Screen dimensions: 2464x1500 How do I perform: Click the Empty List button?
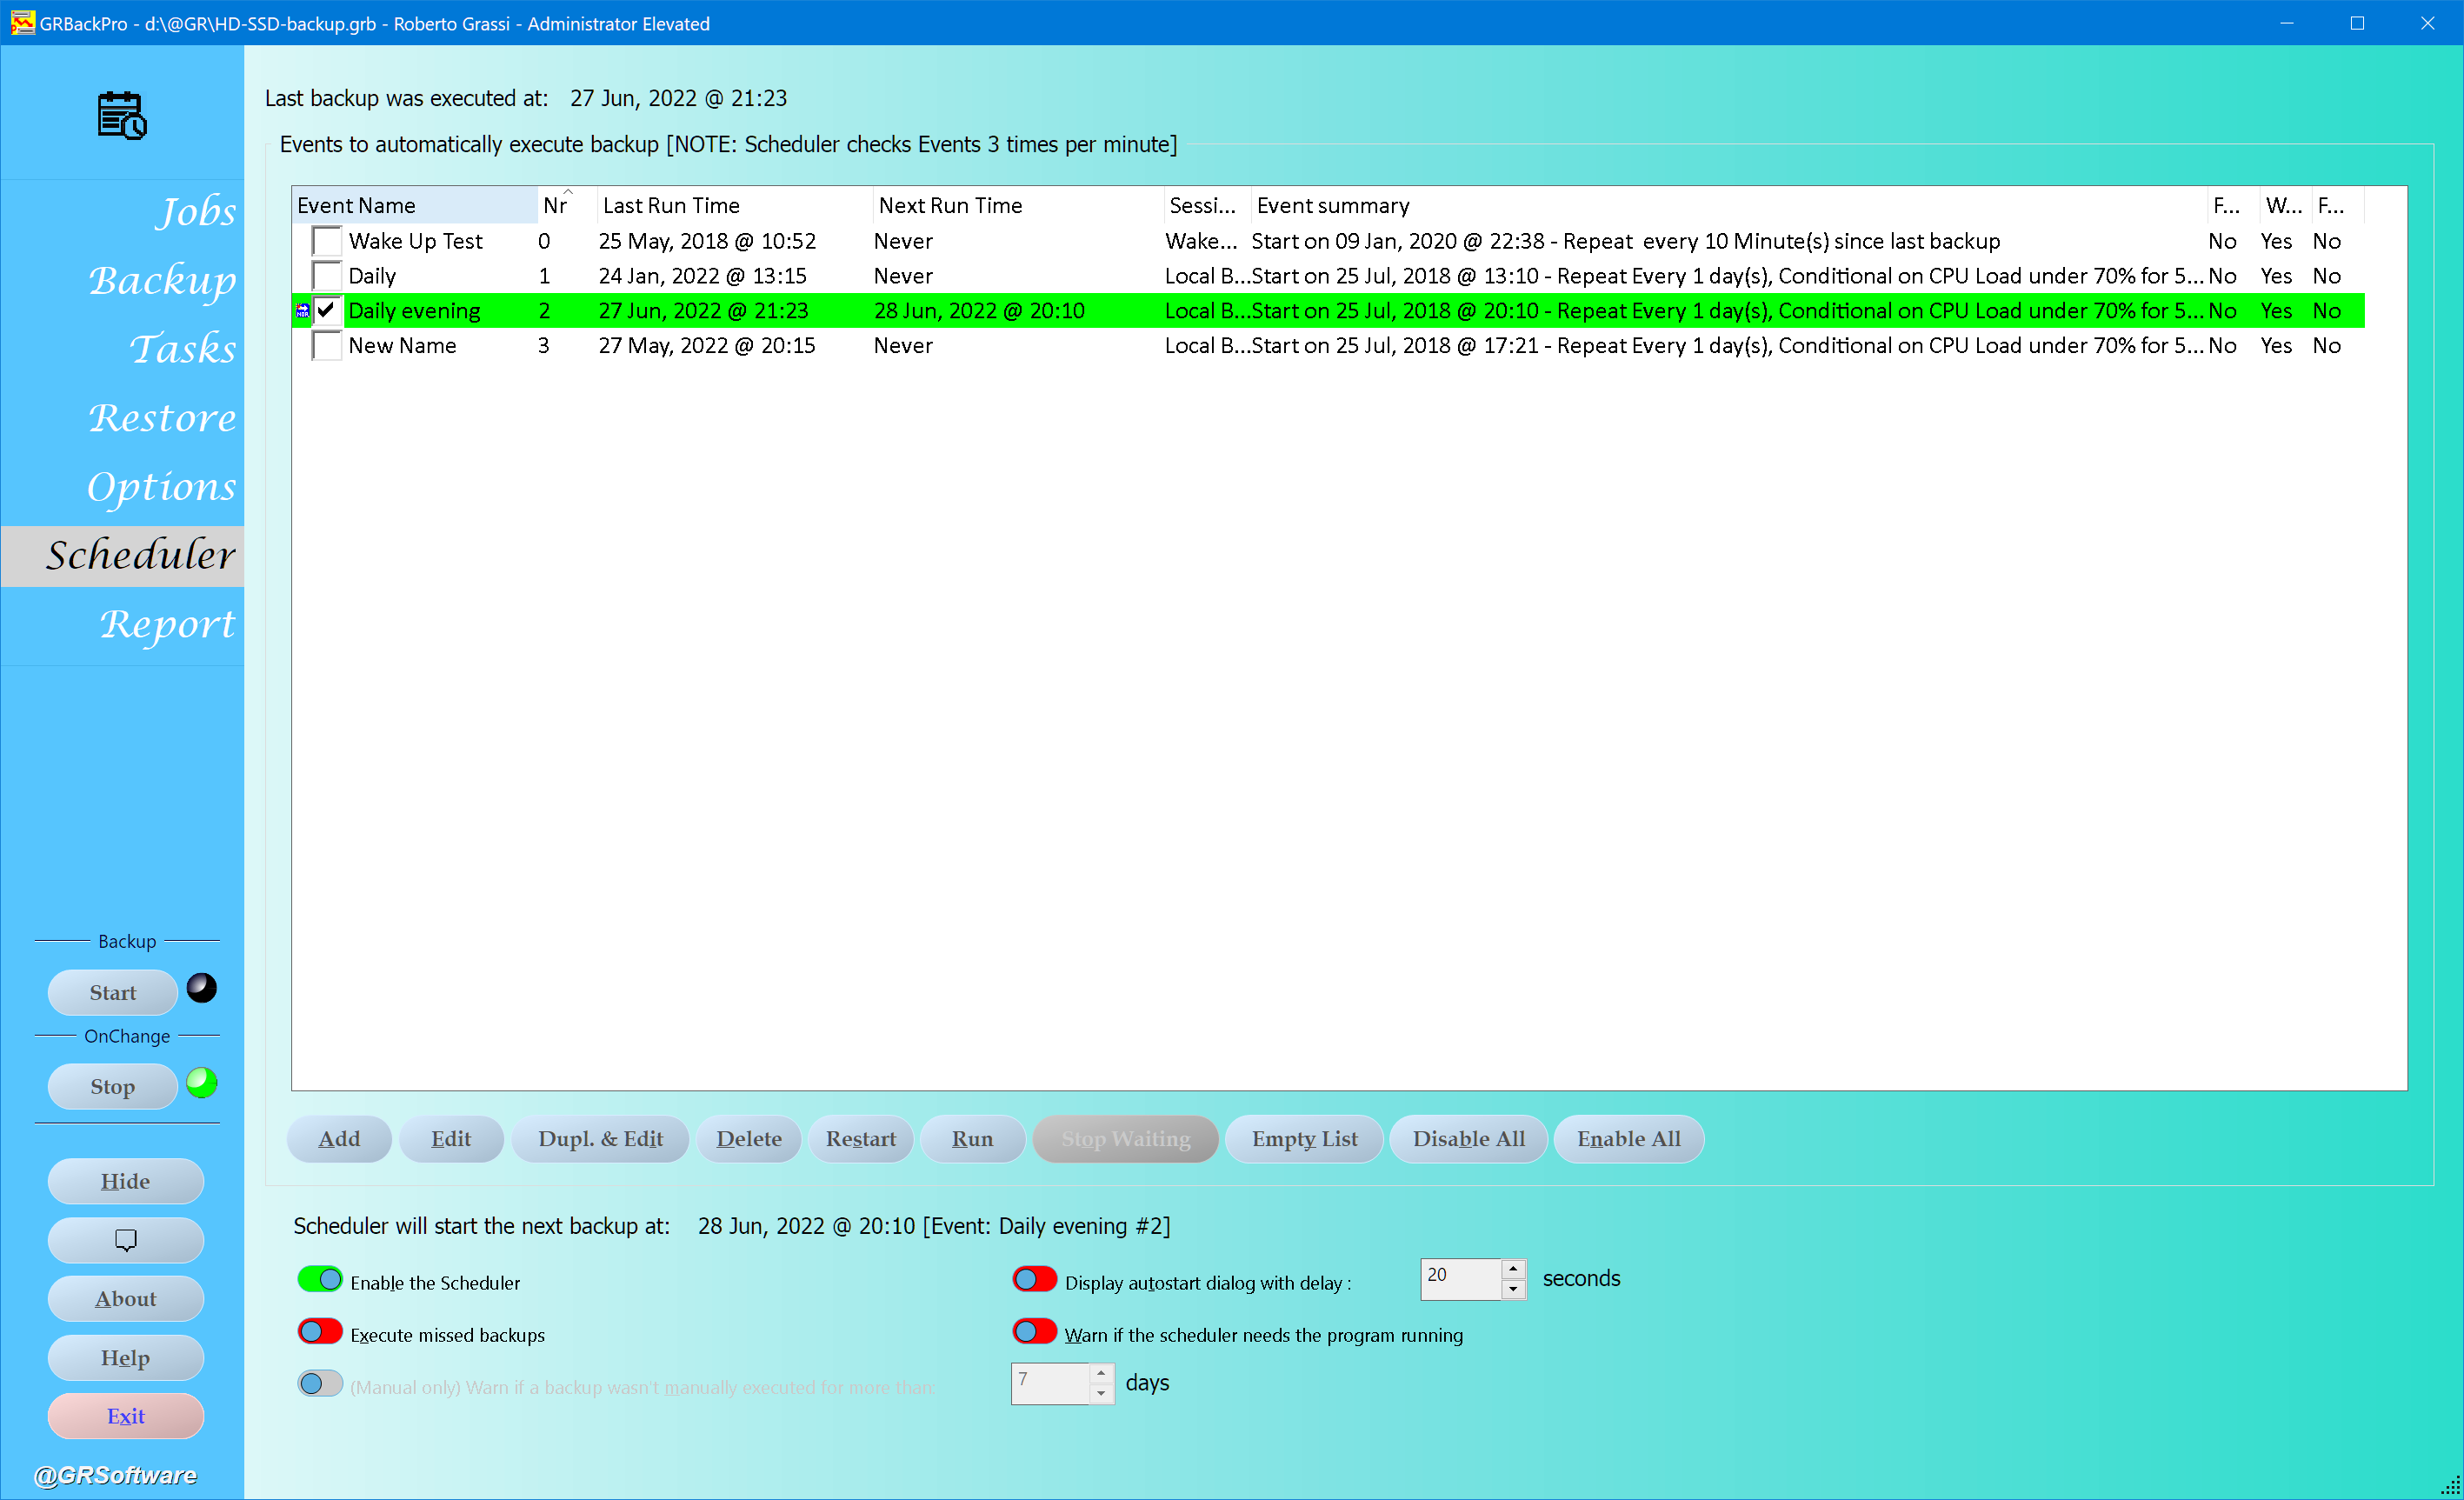[1303, 1139]
